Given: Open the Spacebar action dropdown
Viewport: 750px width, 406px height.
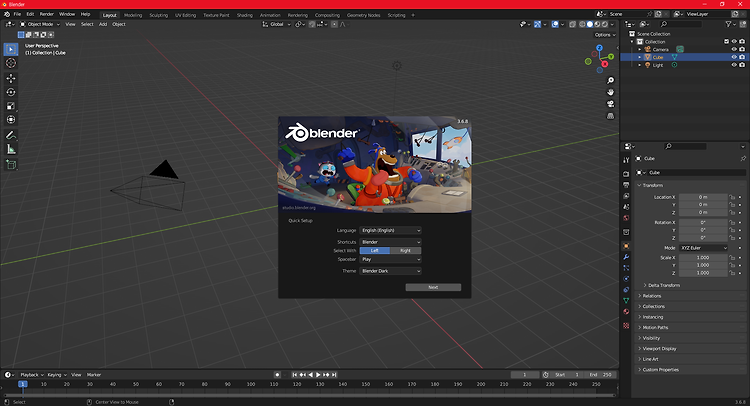Looking at the screenshot, I should (390, 259).
